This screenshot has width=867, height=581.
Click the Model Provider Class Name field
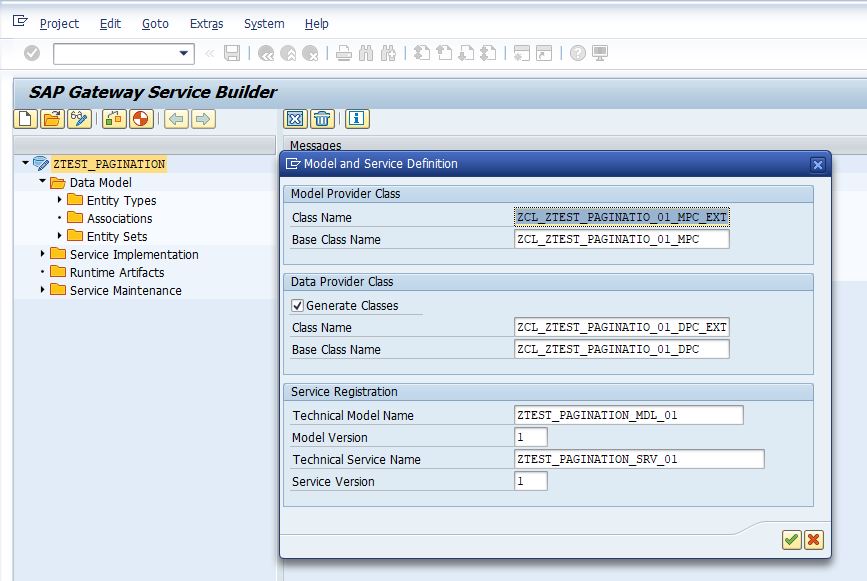(621, 217)
